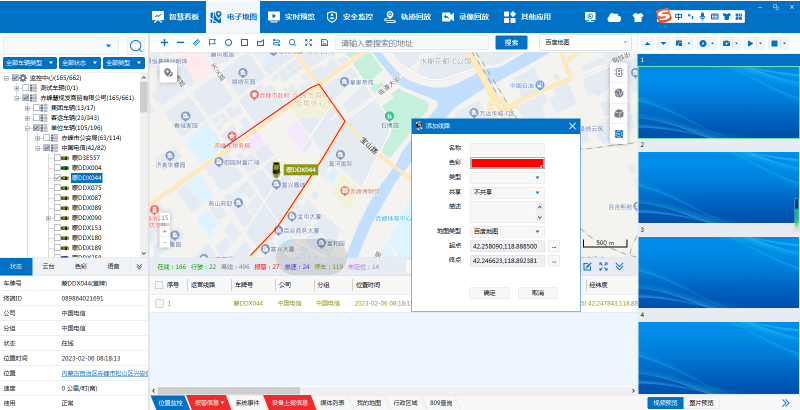Expand the 赤峰市公安局 tree node
Image resolution: width=800 pixels, height=410 pixels.
37,138
